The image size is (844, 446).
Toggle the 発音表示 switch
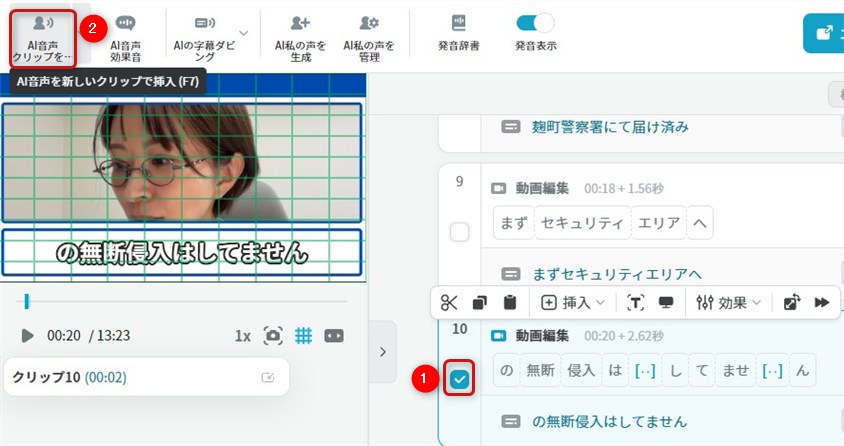click(535, 23)
